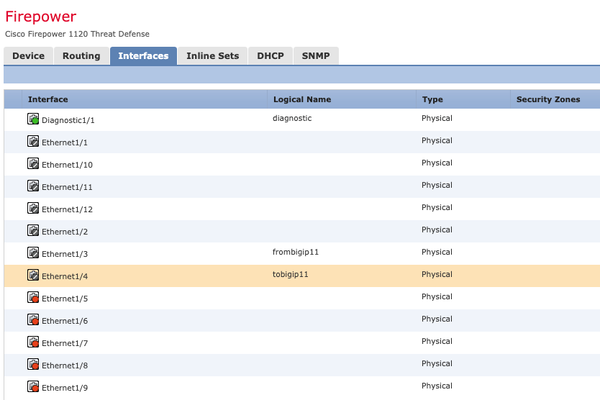600x400 pixels.
Task: Open the Device tab
Action: tap(28, 56)
